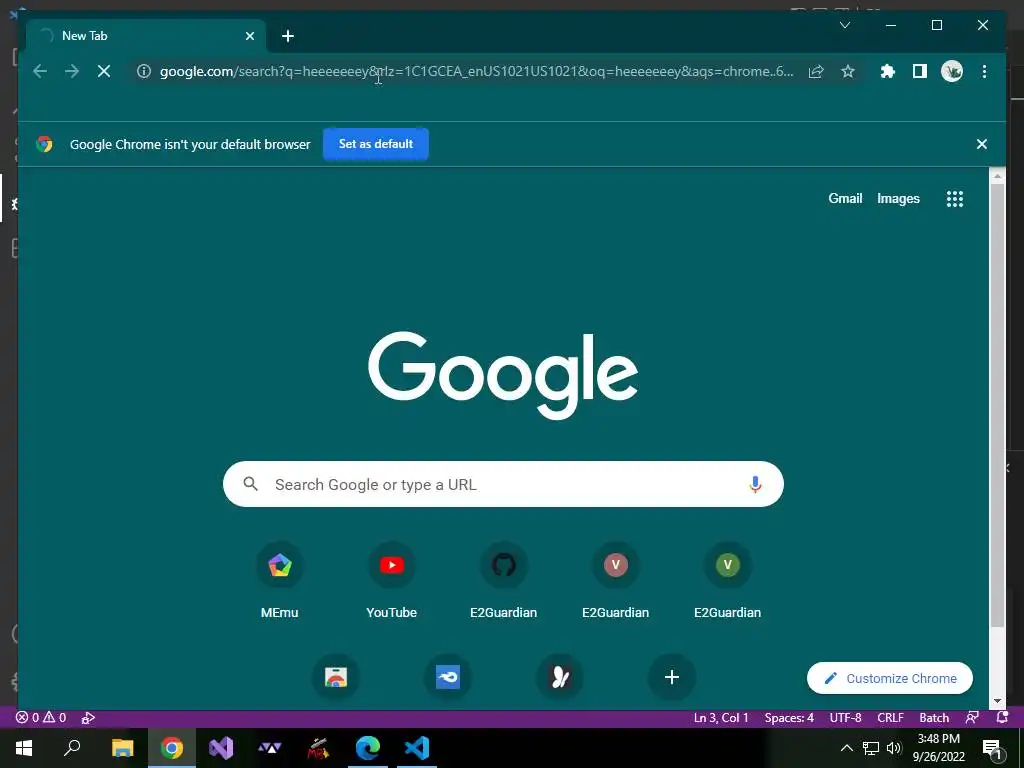Change line endings via CRLF
The width and height of the screenshot is (1024, 768).
[x=890, y=718]
